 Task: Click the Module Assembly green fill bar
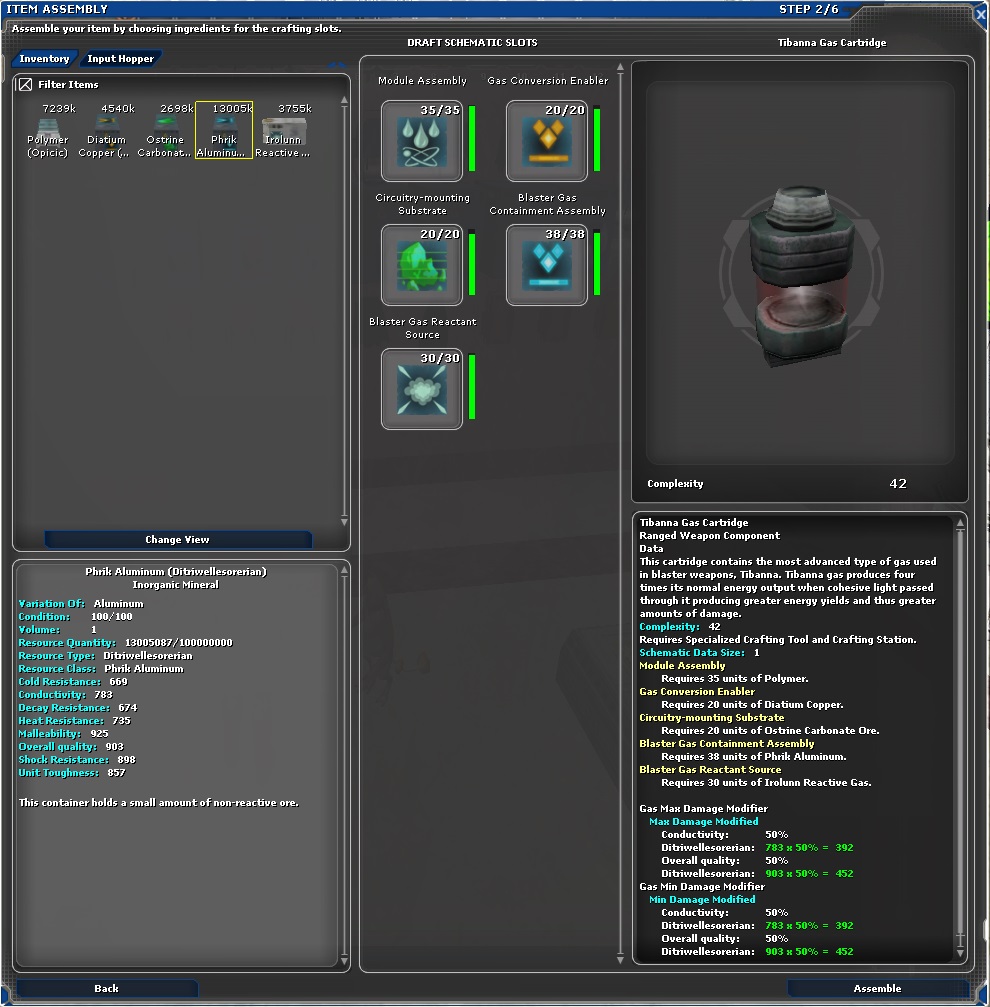pos(472,139)
